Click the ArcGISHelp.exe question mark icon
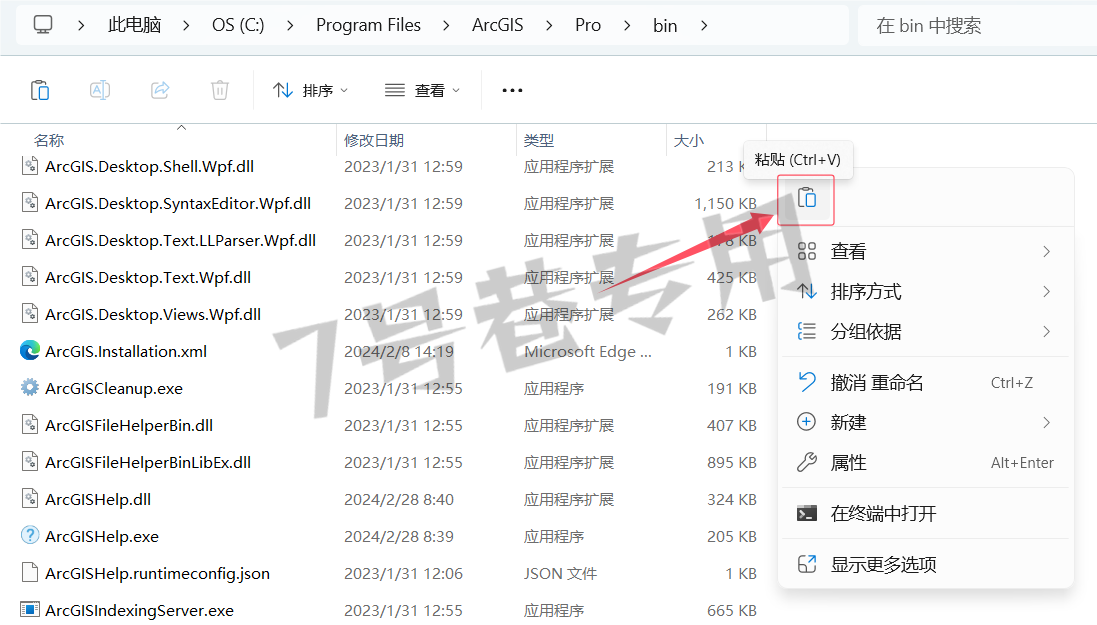 29,535
